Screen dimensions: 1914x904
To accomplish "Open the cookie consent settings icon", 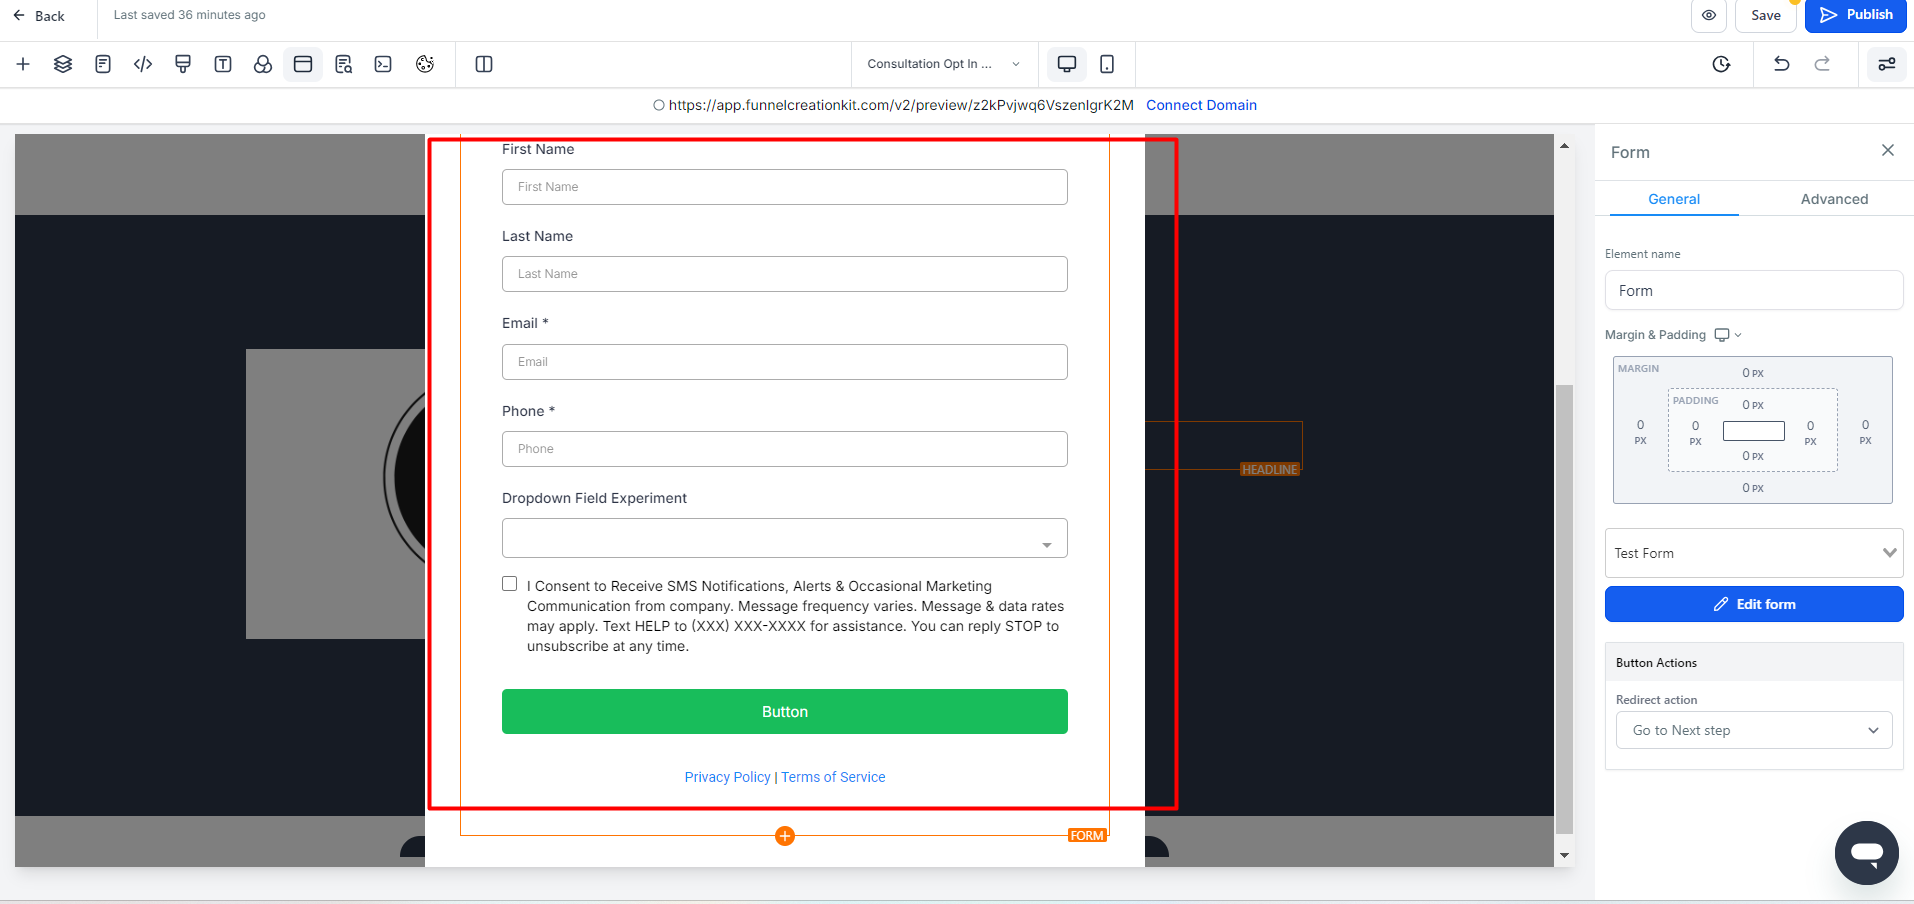I will pos(425,64).
